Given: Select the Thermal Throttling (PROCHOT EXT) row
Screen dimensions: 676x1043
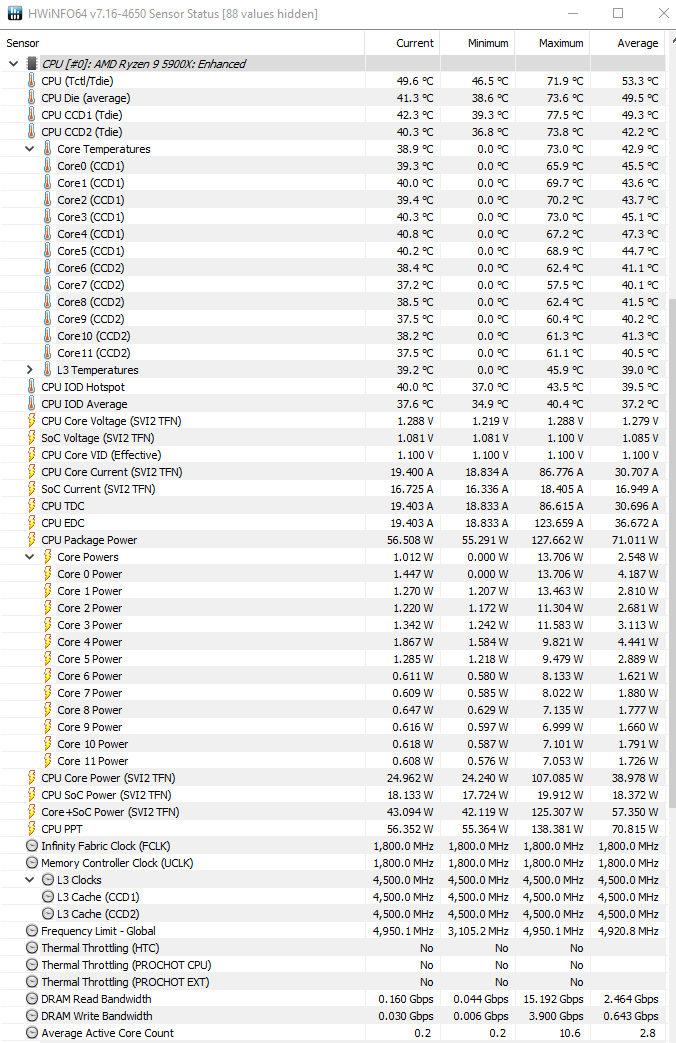Looking at the screenshot, I should click(333, 982).
